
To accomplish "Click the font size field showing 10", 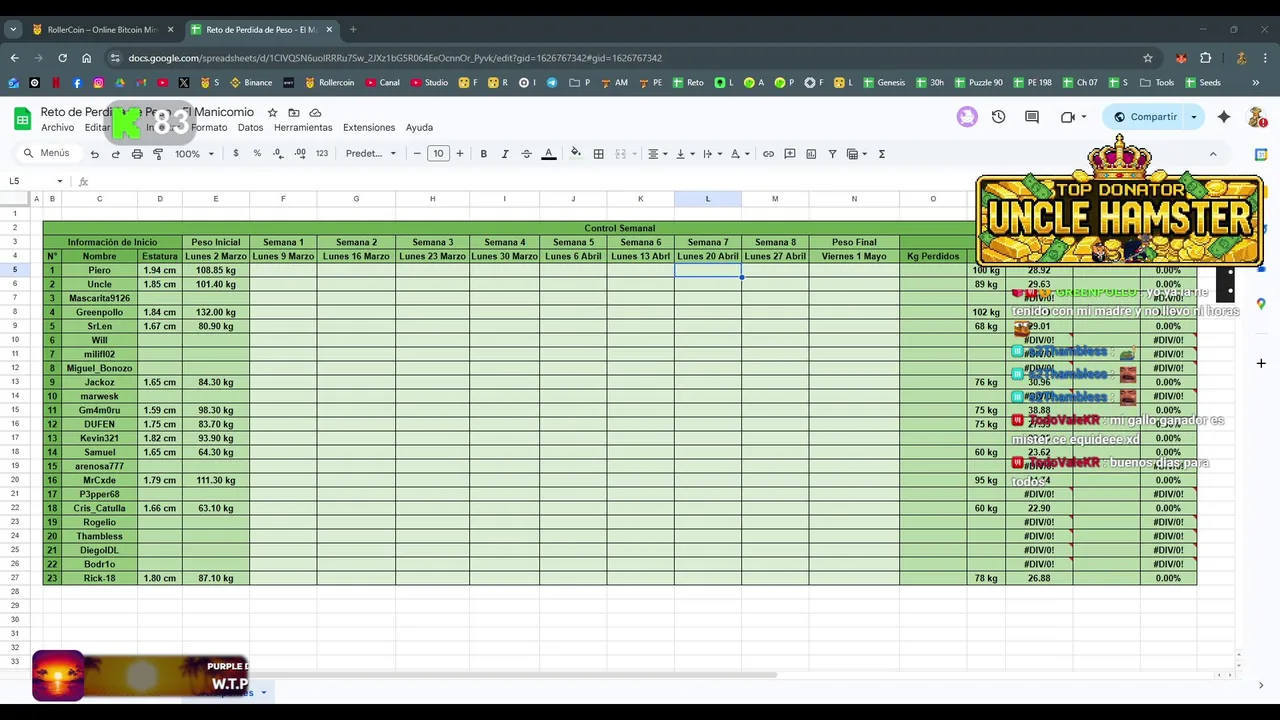I will (438, 154).
